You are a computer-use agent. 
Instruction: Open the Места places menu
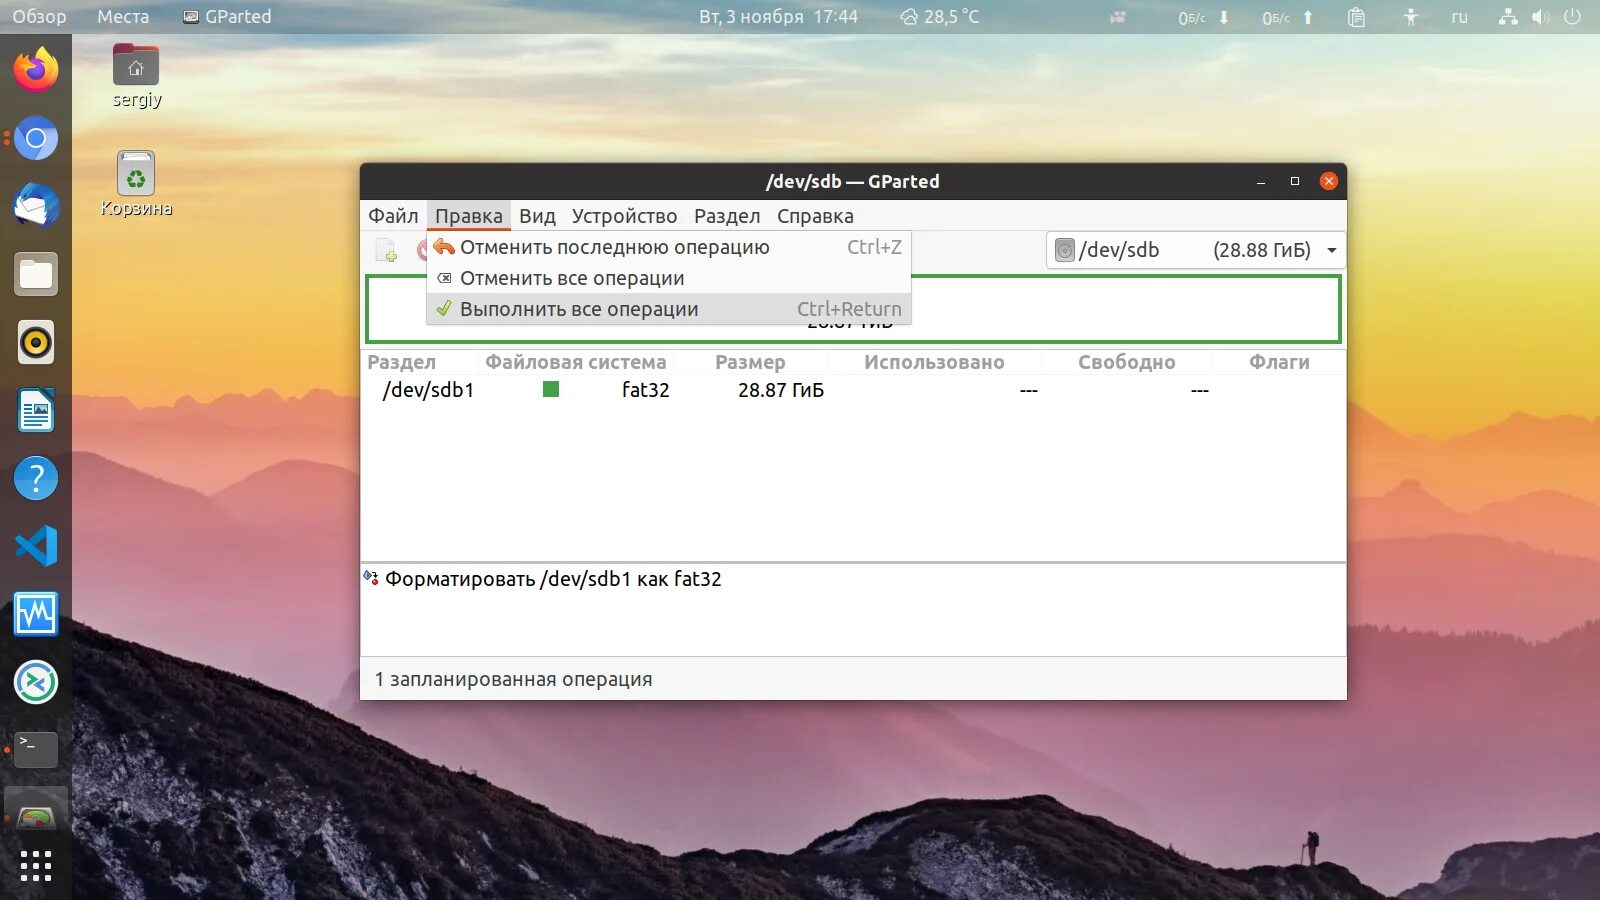(x=123, y=17)
